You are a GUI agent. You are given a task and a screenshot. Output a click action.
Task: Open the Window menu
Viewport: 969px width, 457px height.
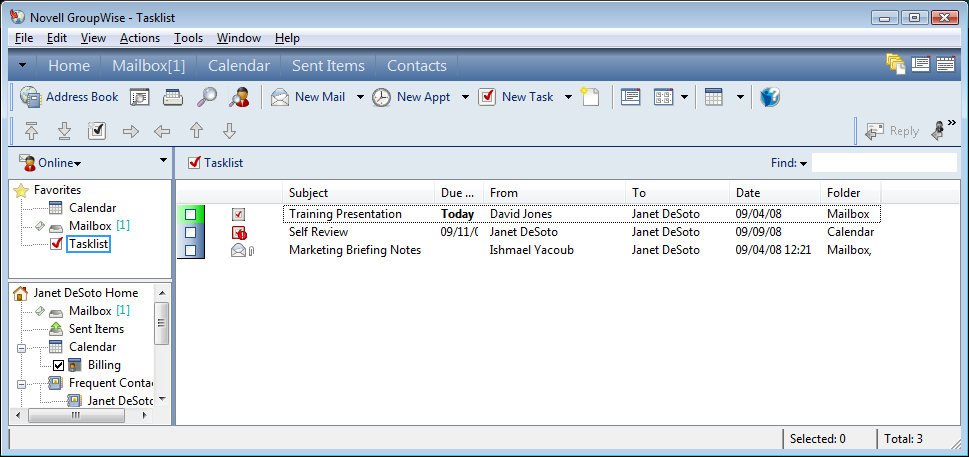click(239, 38)
